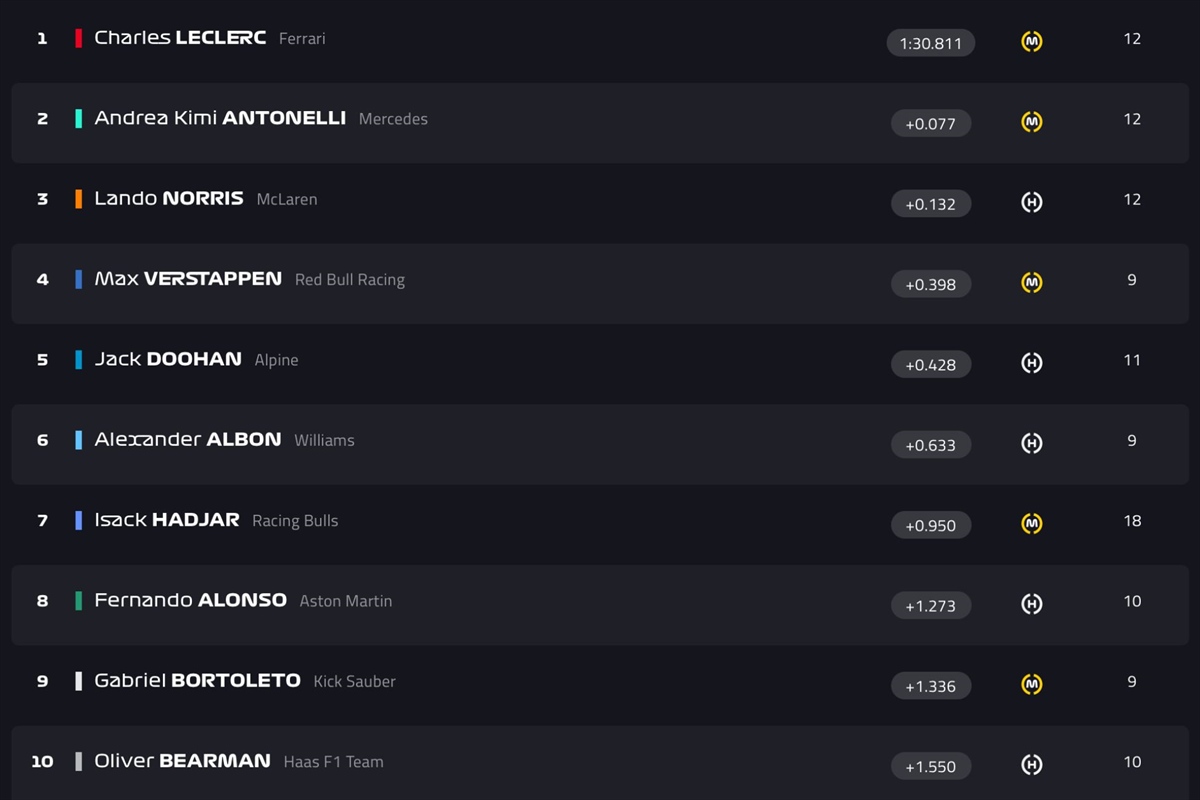The height and width of the screenshot is (800, 1200).
Task: Open Fernando ALONSO driver name
Action: click(190, 600)
